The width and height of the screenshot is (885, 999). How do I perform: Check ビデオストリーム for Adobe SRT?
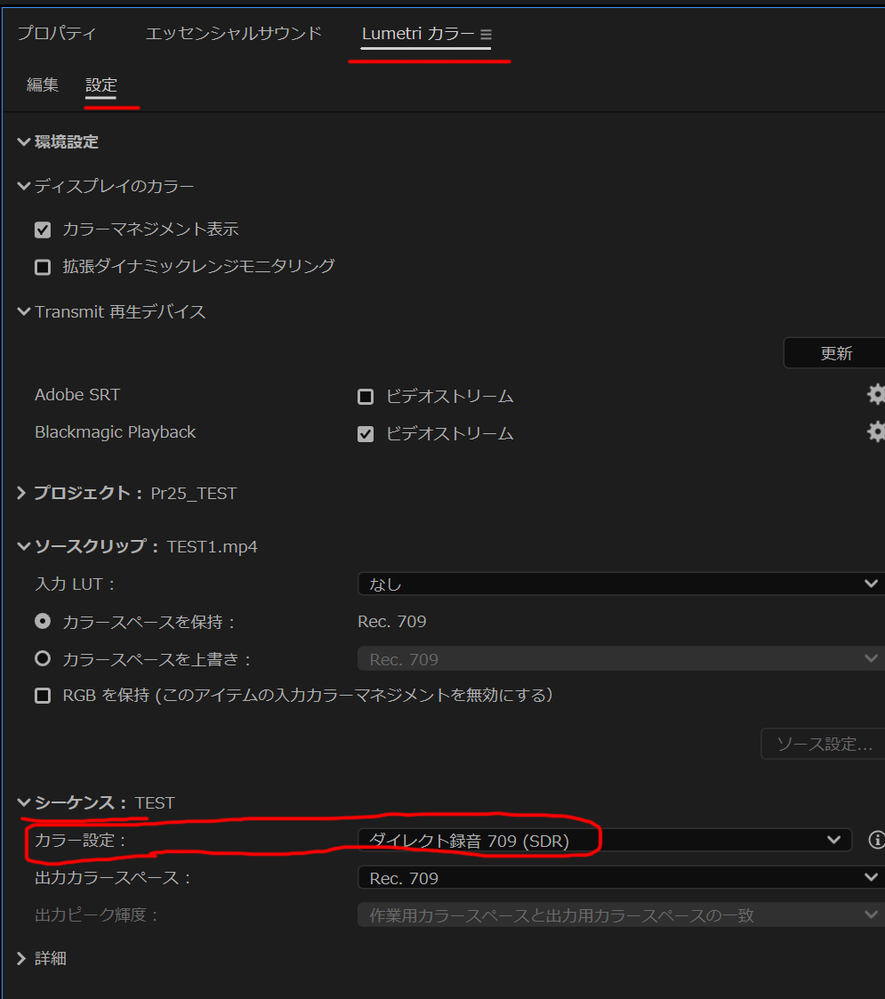pos(365,396)
